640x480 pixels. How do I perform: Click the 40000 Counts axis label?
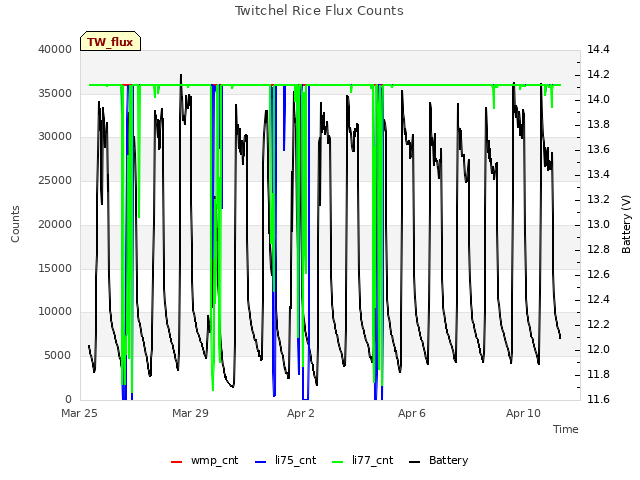coord(55,50)
